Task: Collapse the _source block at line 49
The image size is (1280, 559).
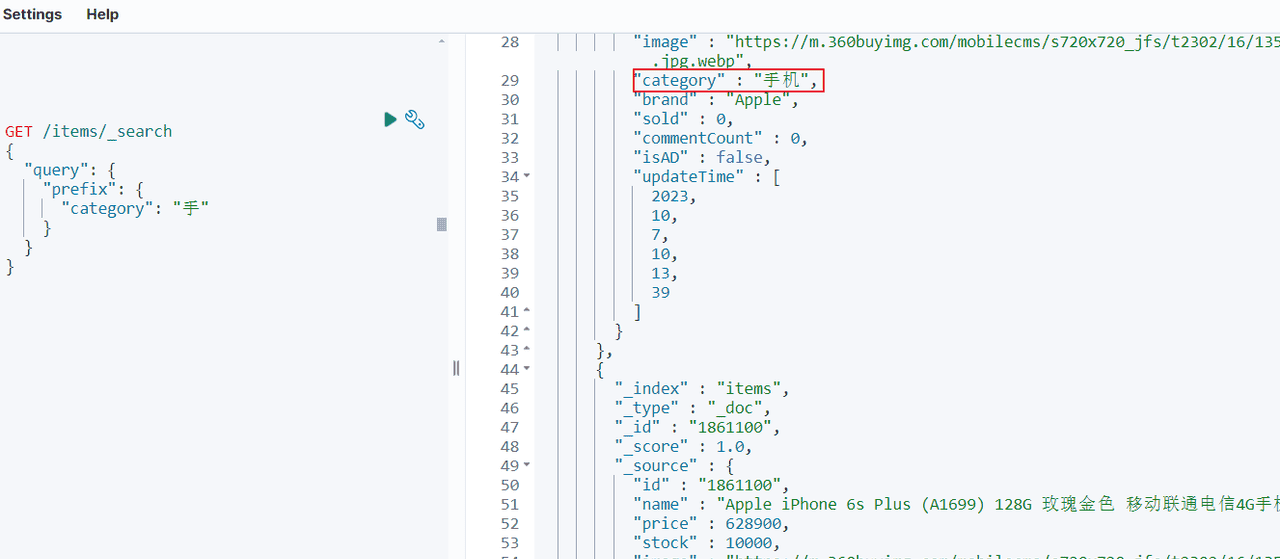Action: (x=527, y=466)
